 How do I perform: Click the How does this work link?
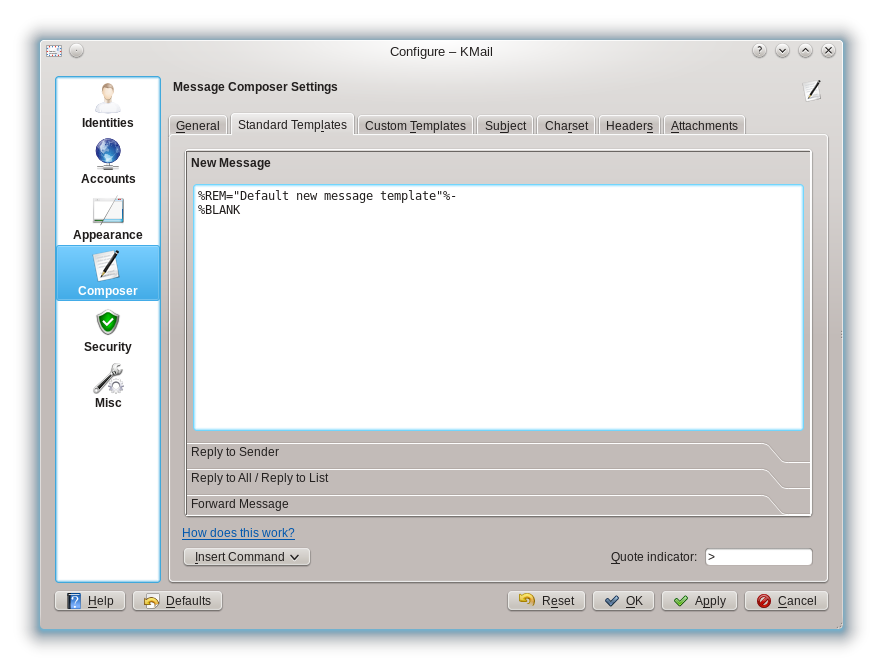coord(238,532)
